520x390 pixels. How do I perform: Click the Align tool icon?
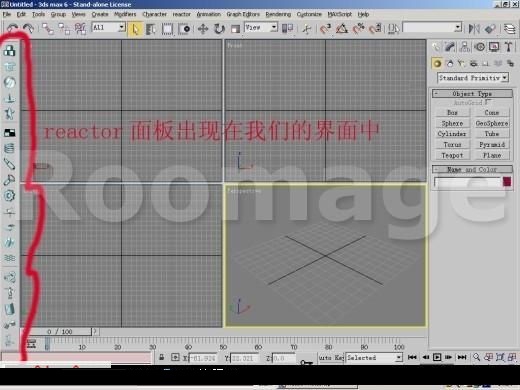(x=490, y=29)
